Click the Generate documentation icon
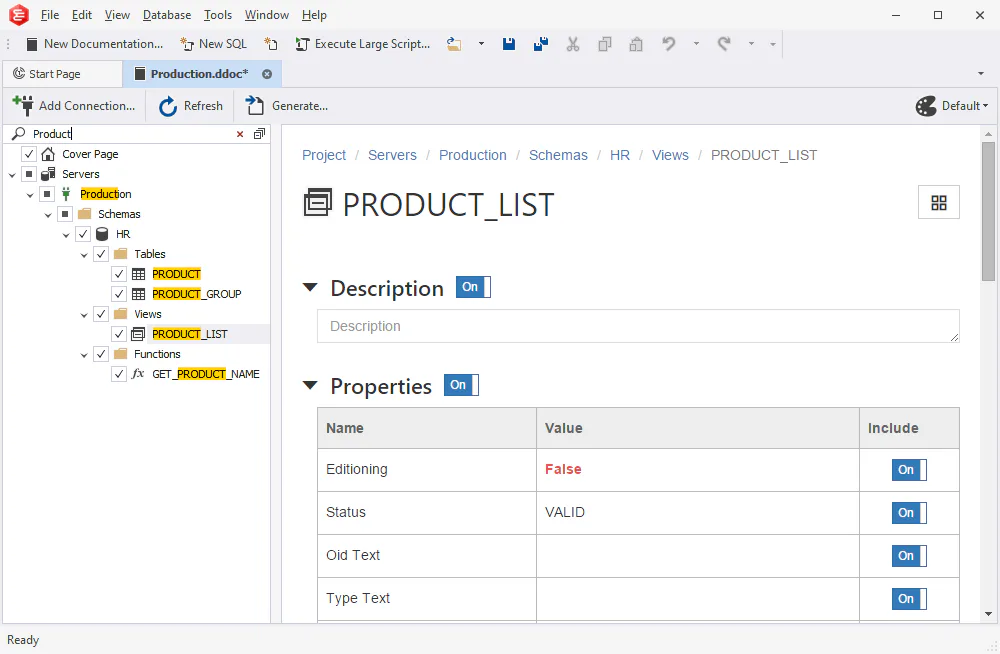The image size is (1000, 654). coord(255,105)
